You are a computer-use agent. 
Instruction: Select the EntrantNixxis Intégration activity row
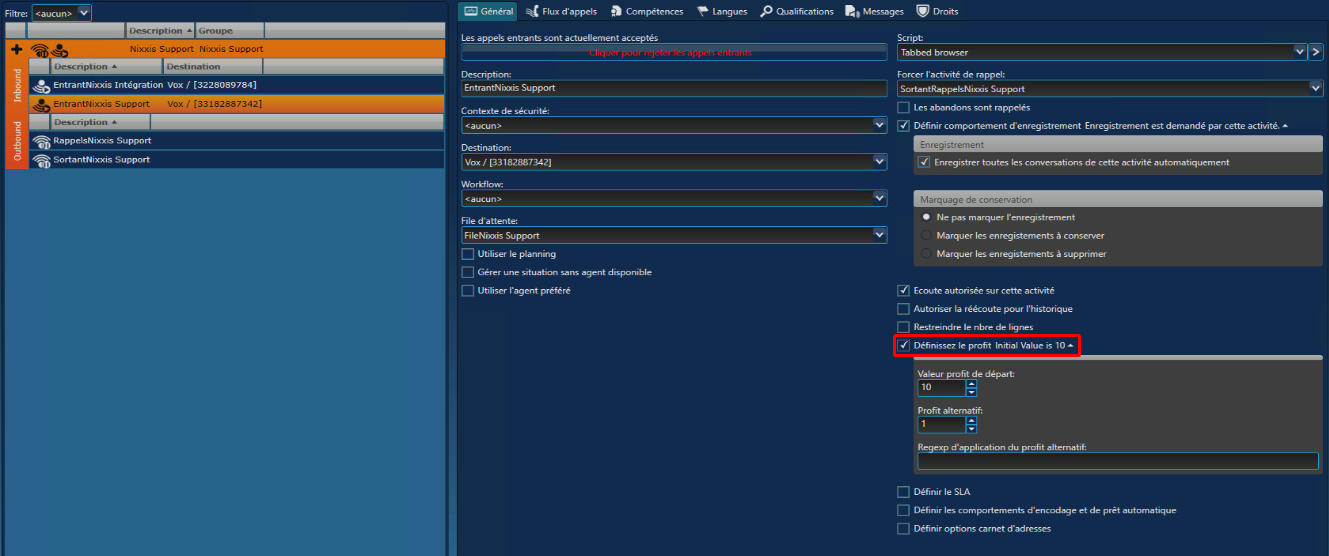237,85
